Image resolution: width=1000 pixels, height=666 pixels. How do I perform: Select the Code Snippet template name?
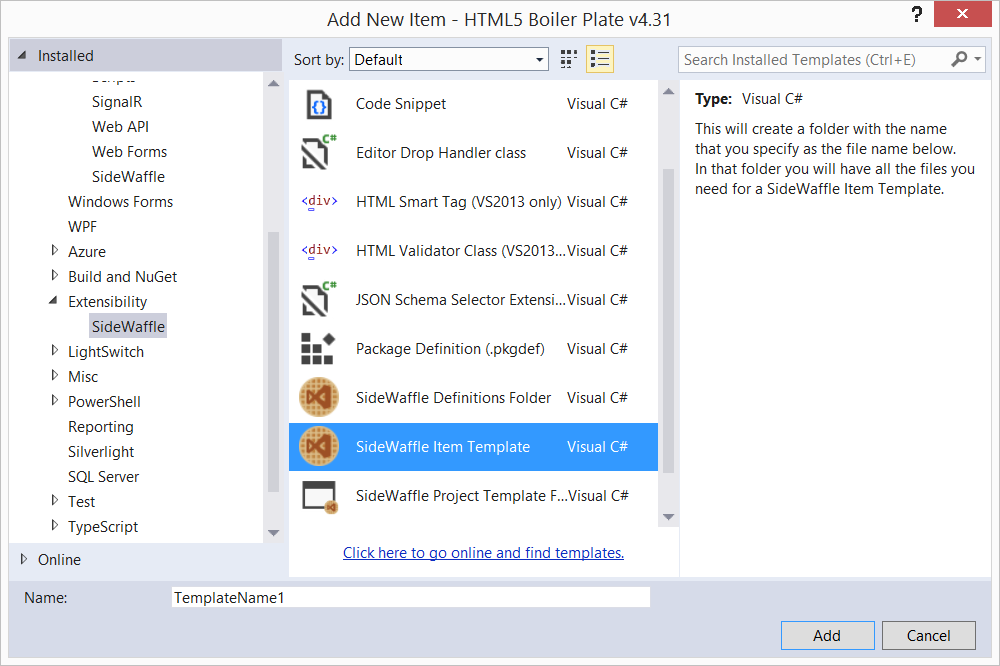pos(401,104)
